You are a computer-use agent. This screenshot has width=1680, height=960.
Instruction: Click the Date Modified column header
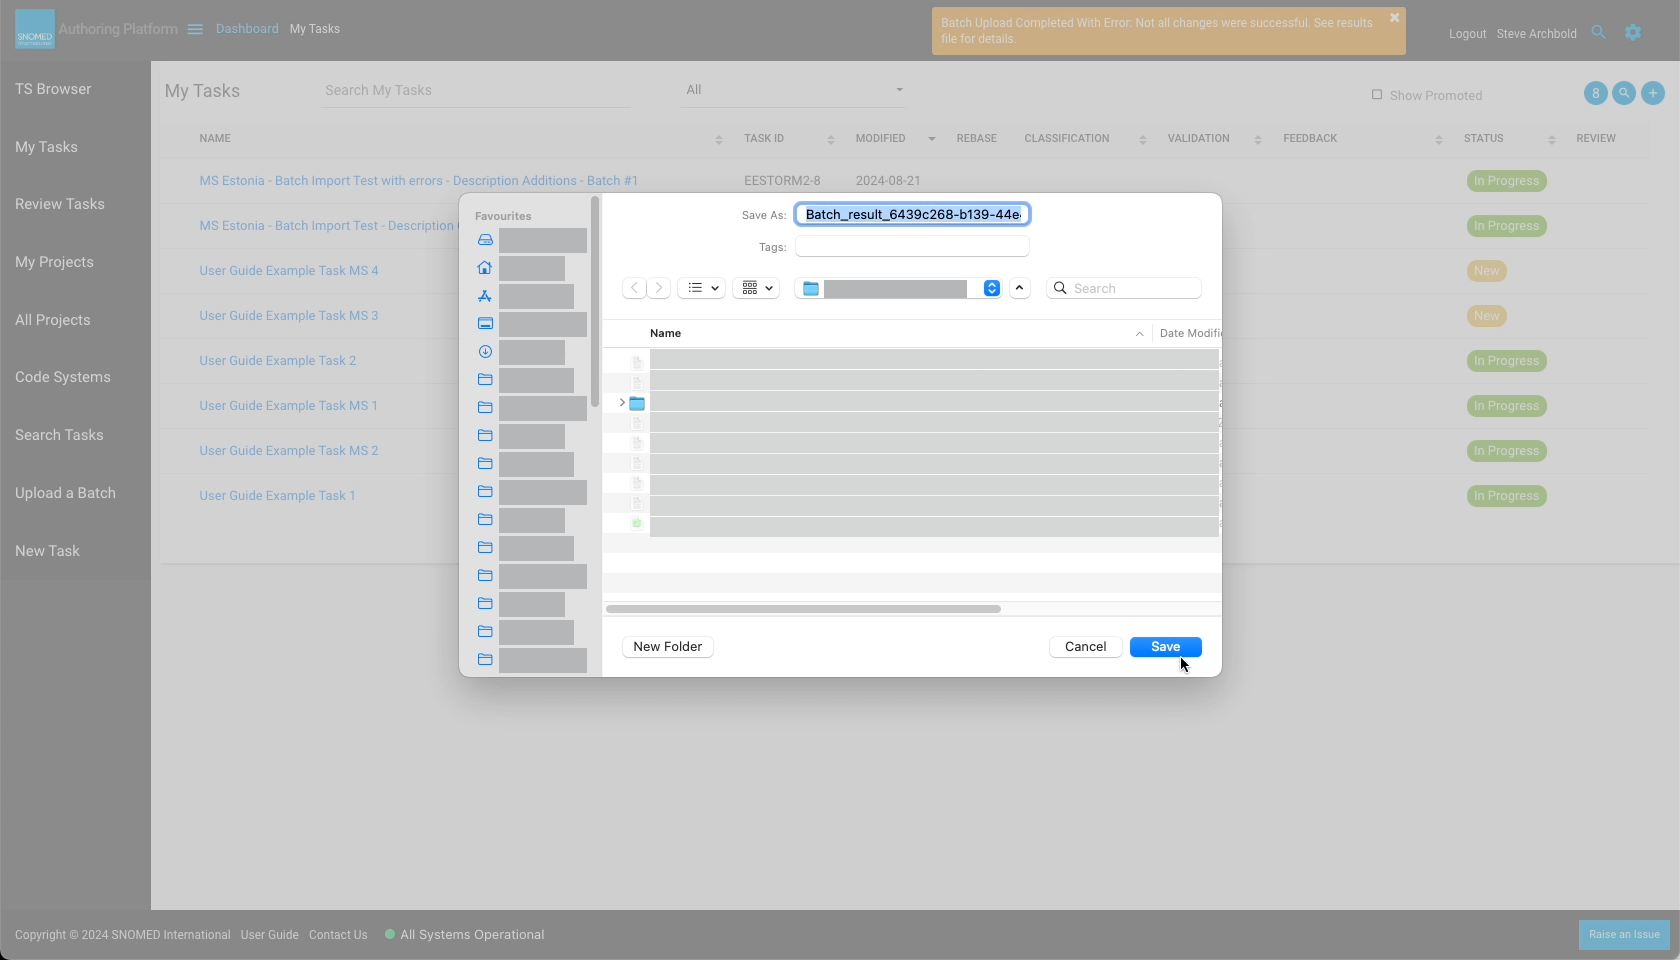click(1190, 333)
